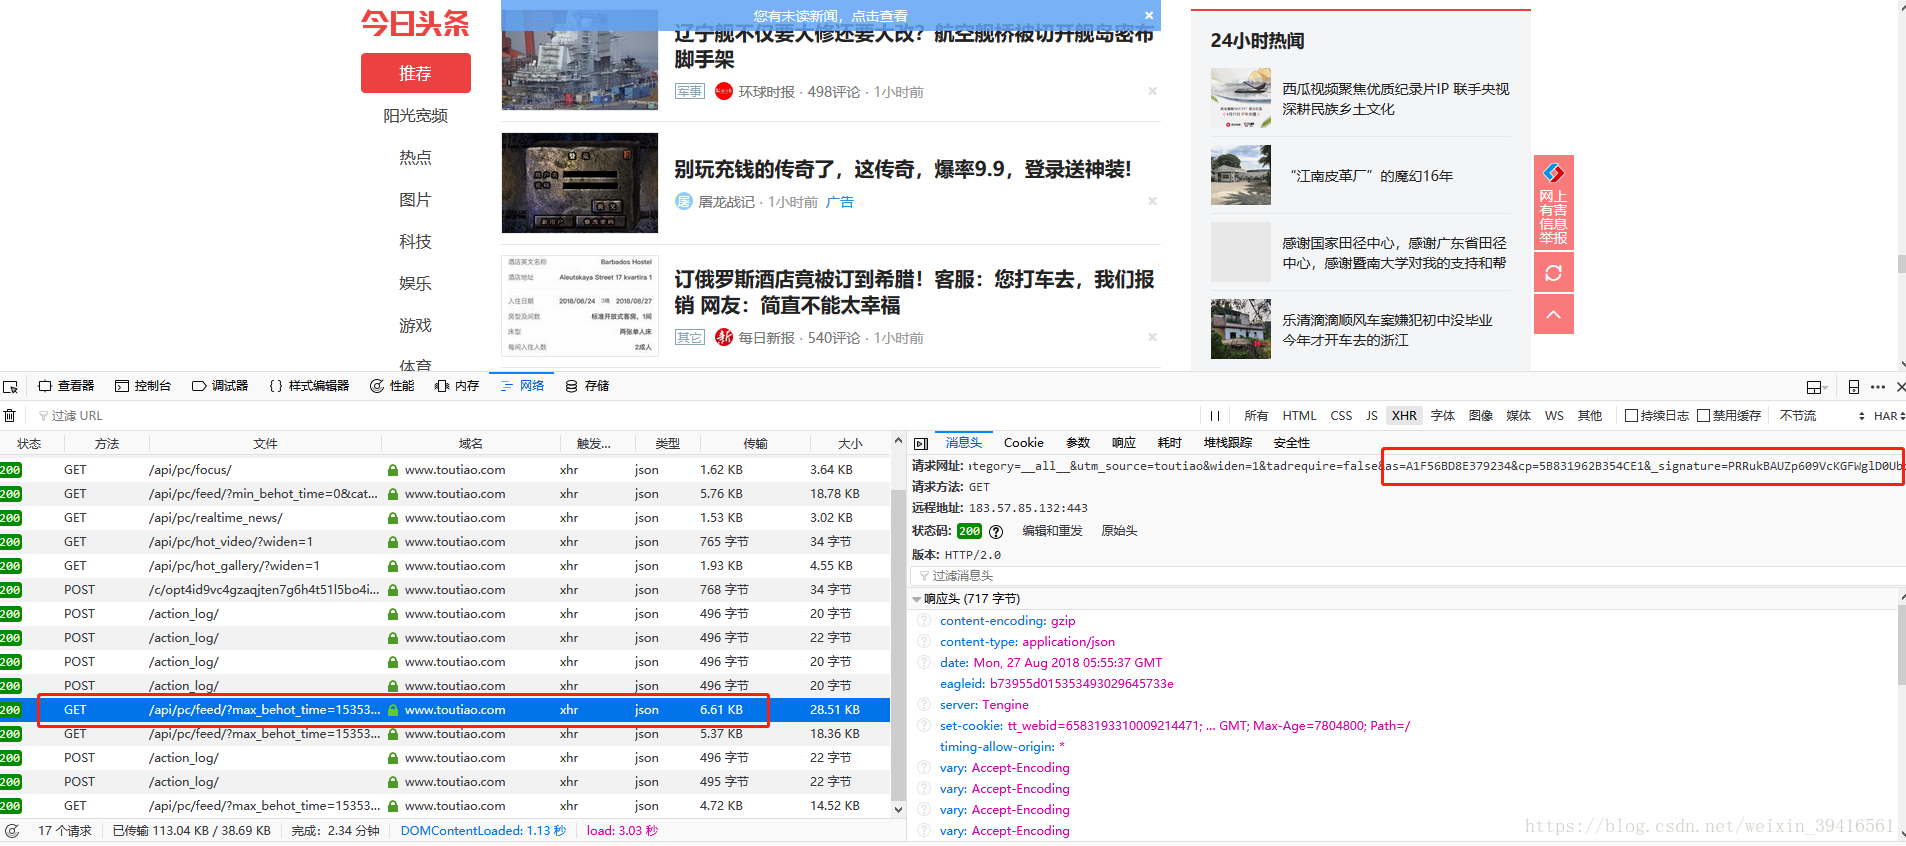Viewport: 1906px width, 846px height.
Task: Filter requests by 所有 (all)
Action: 1256,416
